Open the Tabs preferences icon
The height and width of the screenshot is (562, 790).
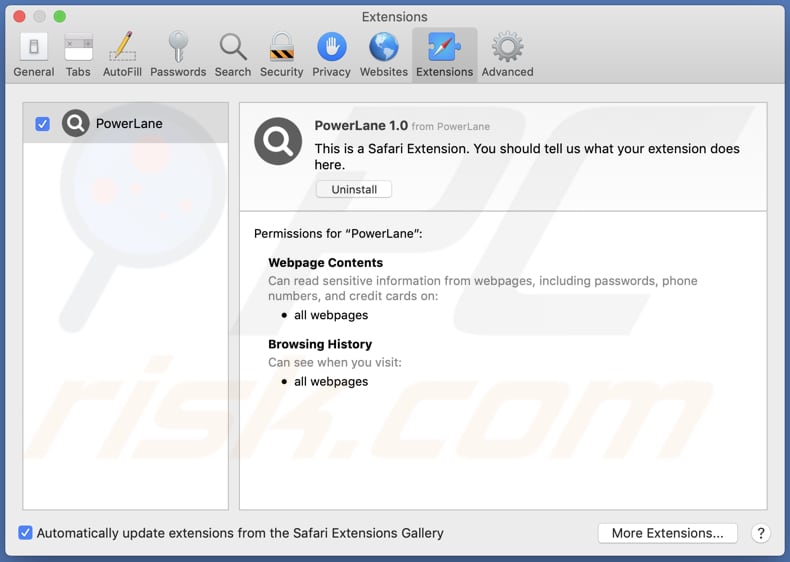coord(78,47)
